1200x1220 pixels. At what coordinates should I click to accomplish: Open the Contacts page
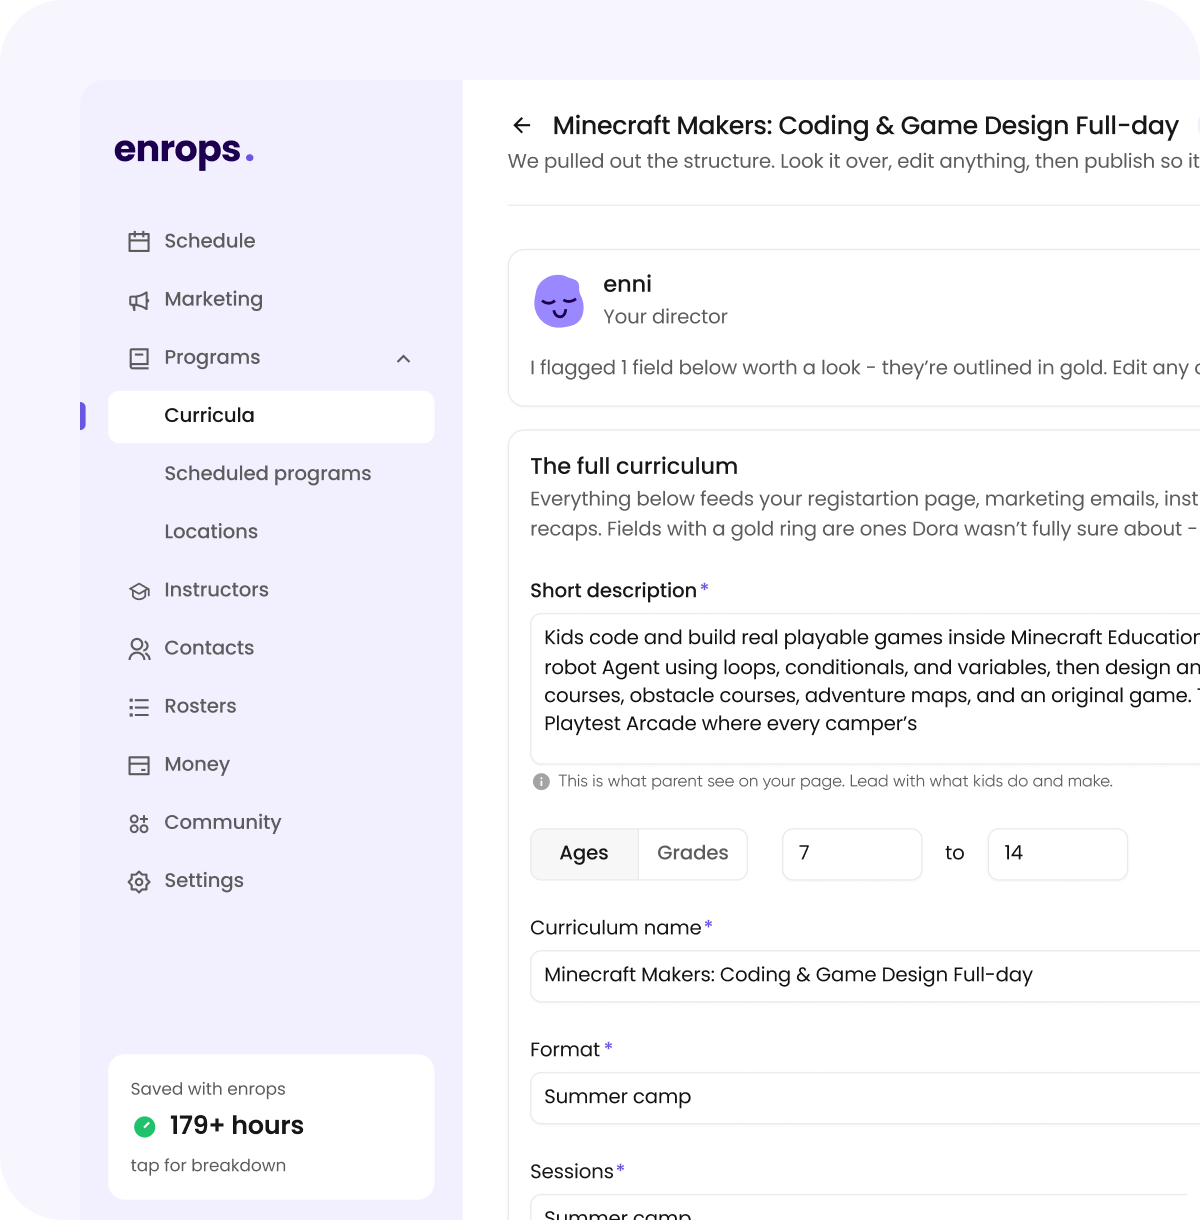coord(271,648)
